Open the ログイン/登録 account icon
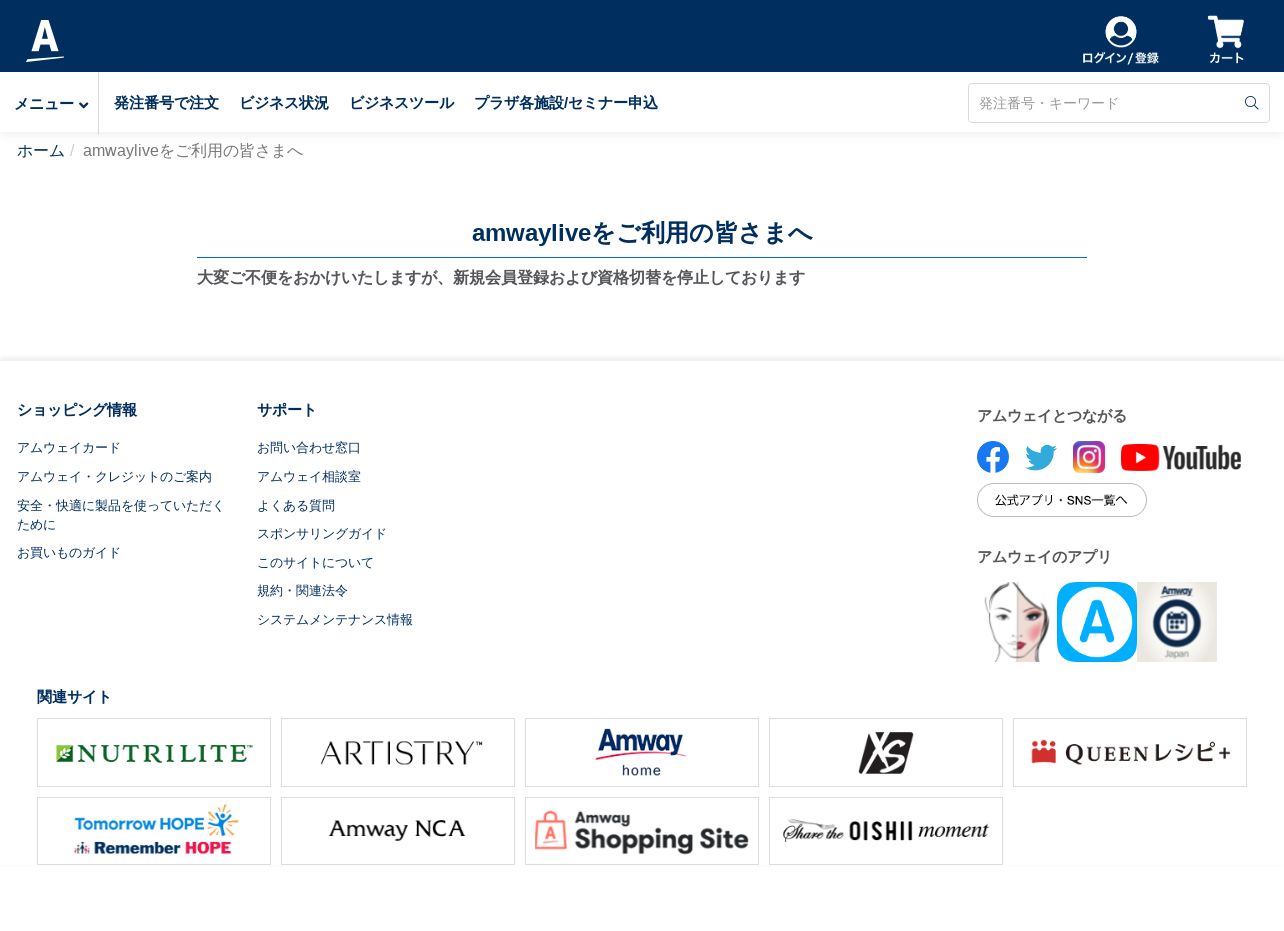The height and width of the screenshot is (931, 1284). (1120, 41)
